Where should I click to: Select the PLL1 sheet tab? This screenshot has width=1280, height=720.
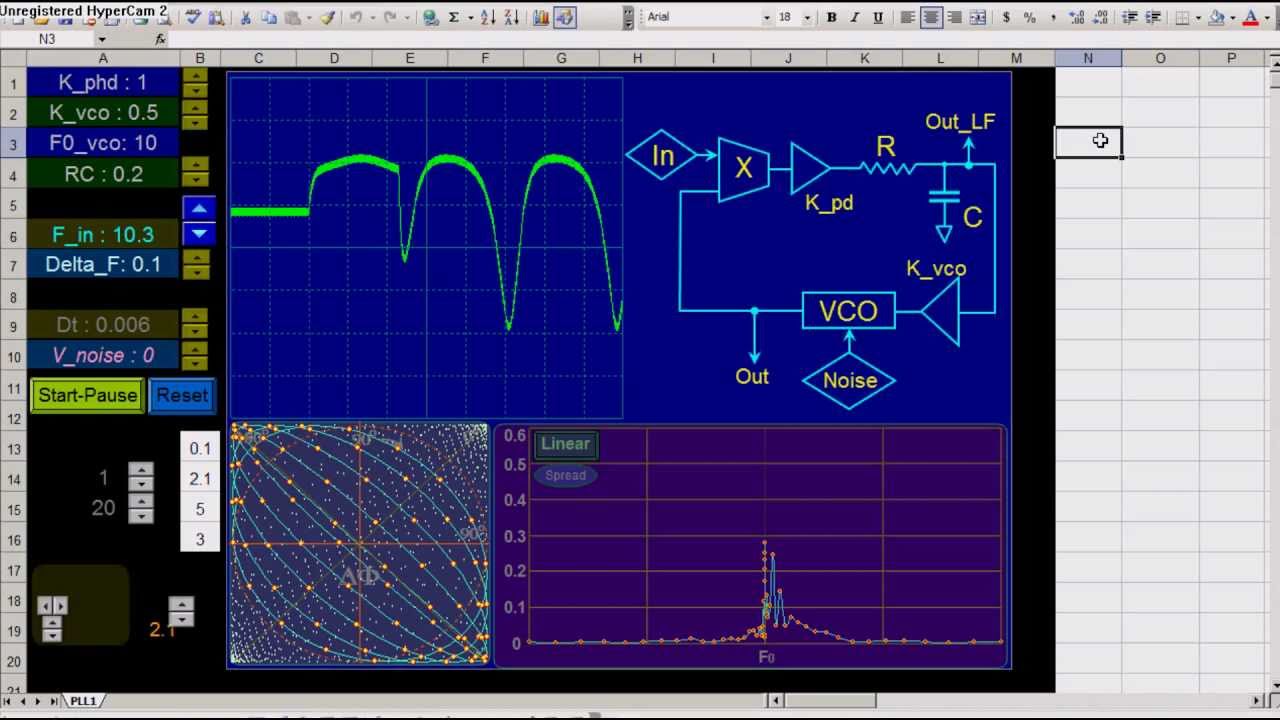[x=83, y=701]
